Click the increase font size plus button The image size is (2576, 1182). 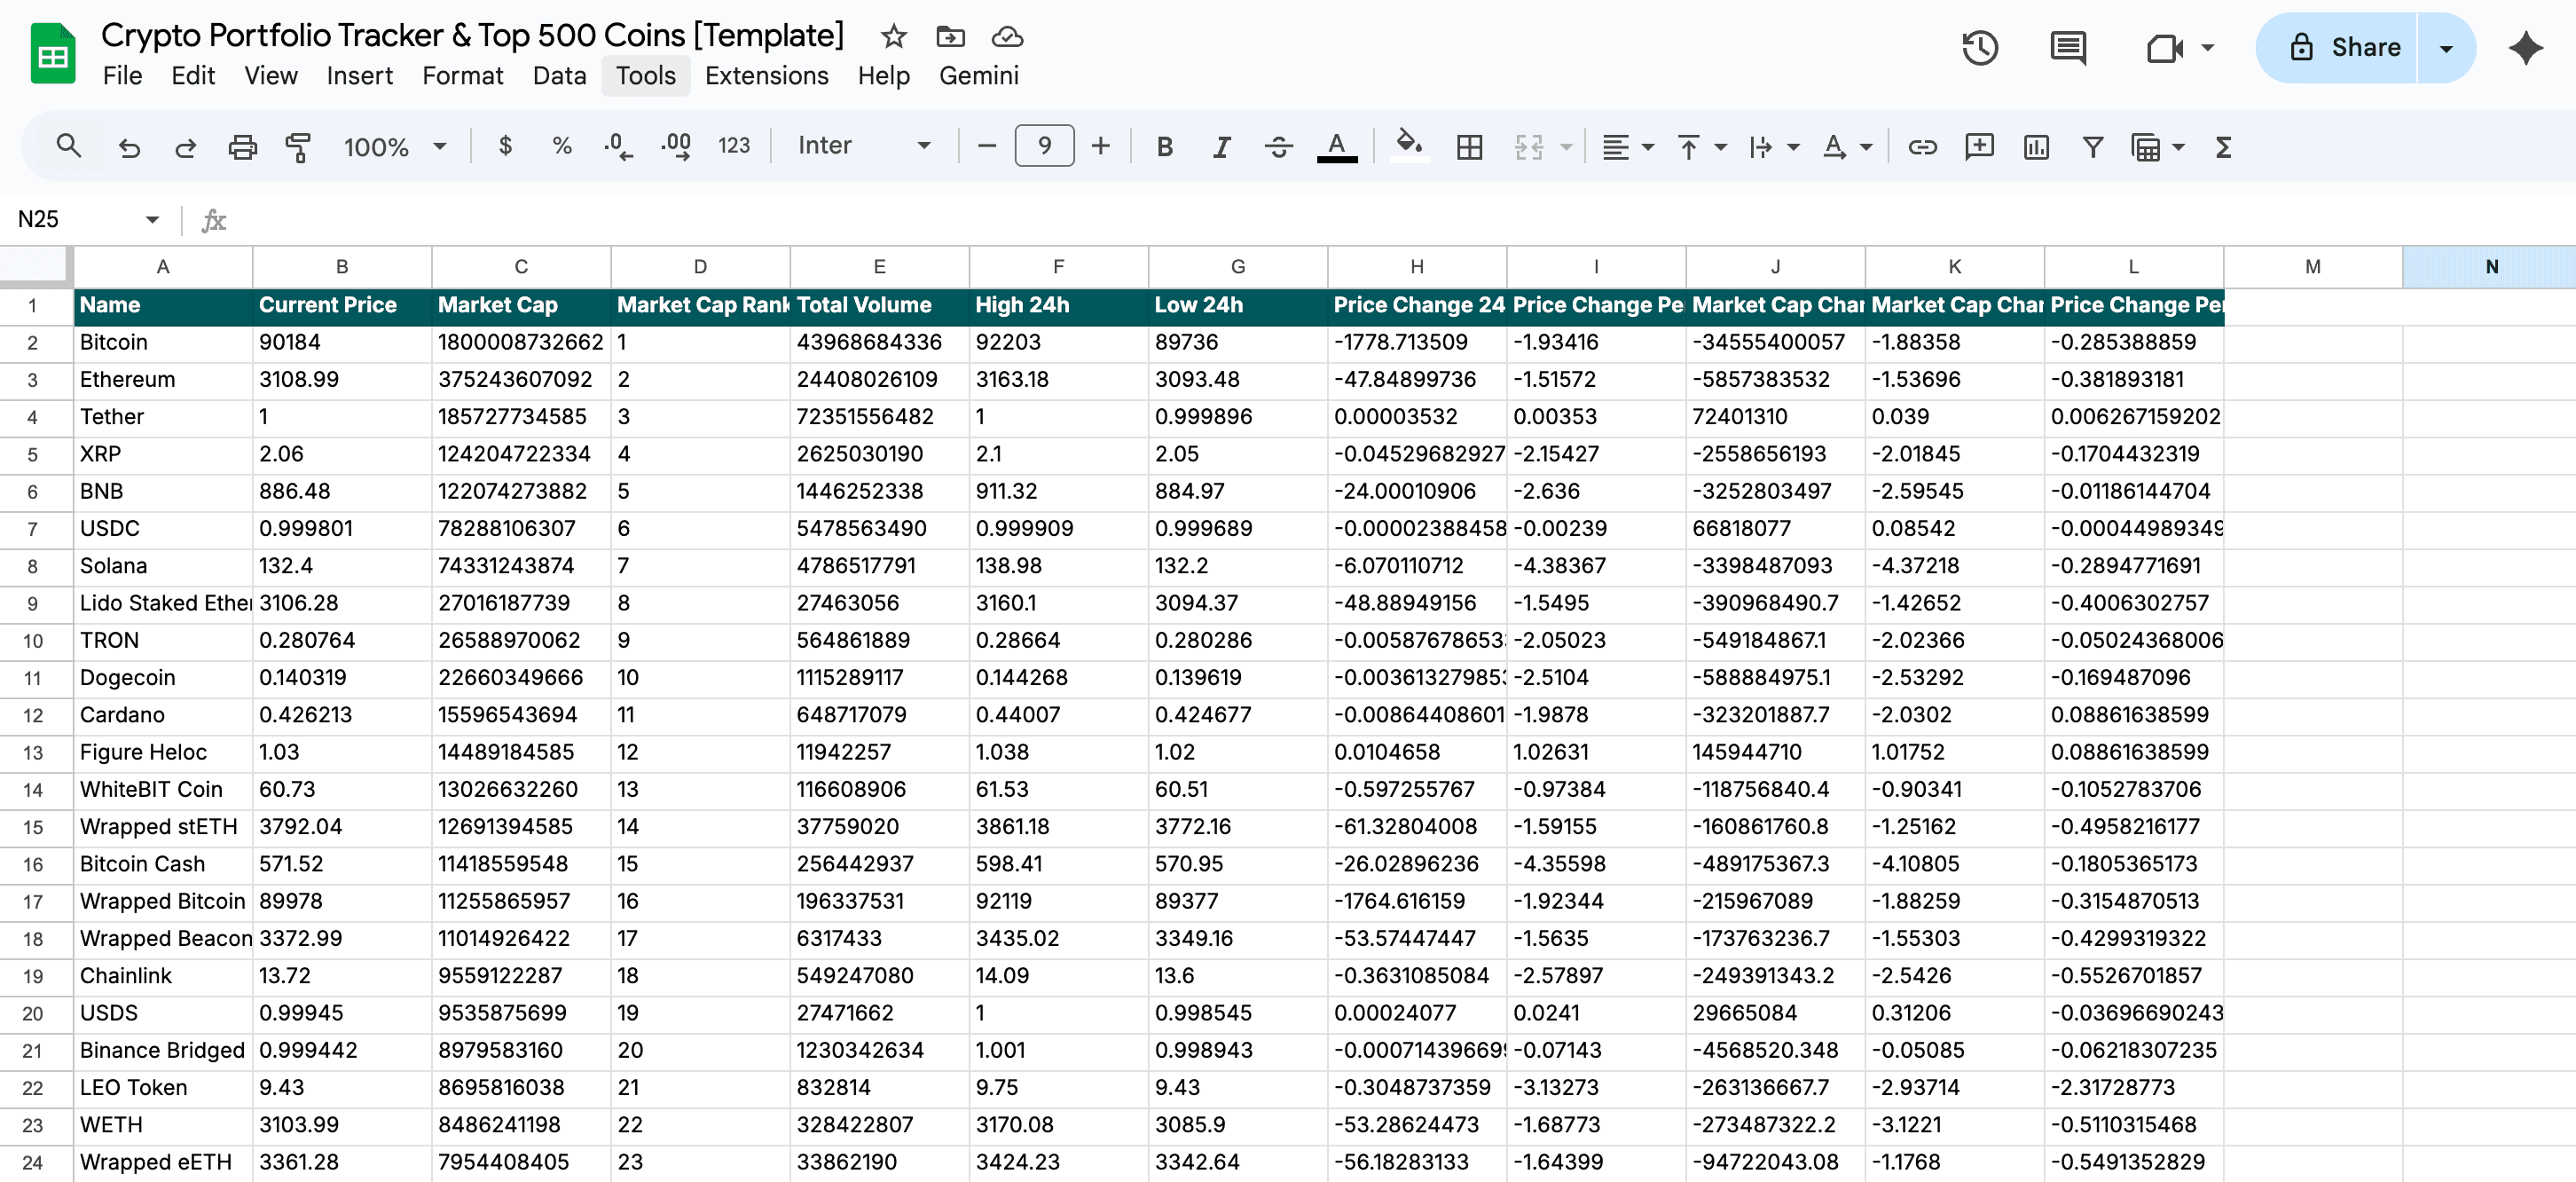(x=1100, y=146)
